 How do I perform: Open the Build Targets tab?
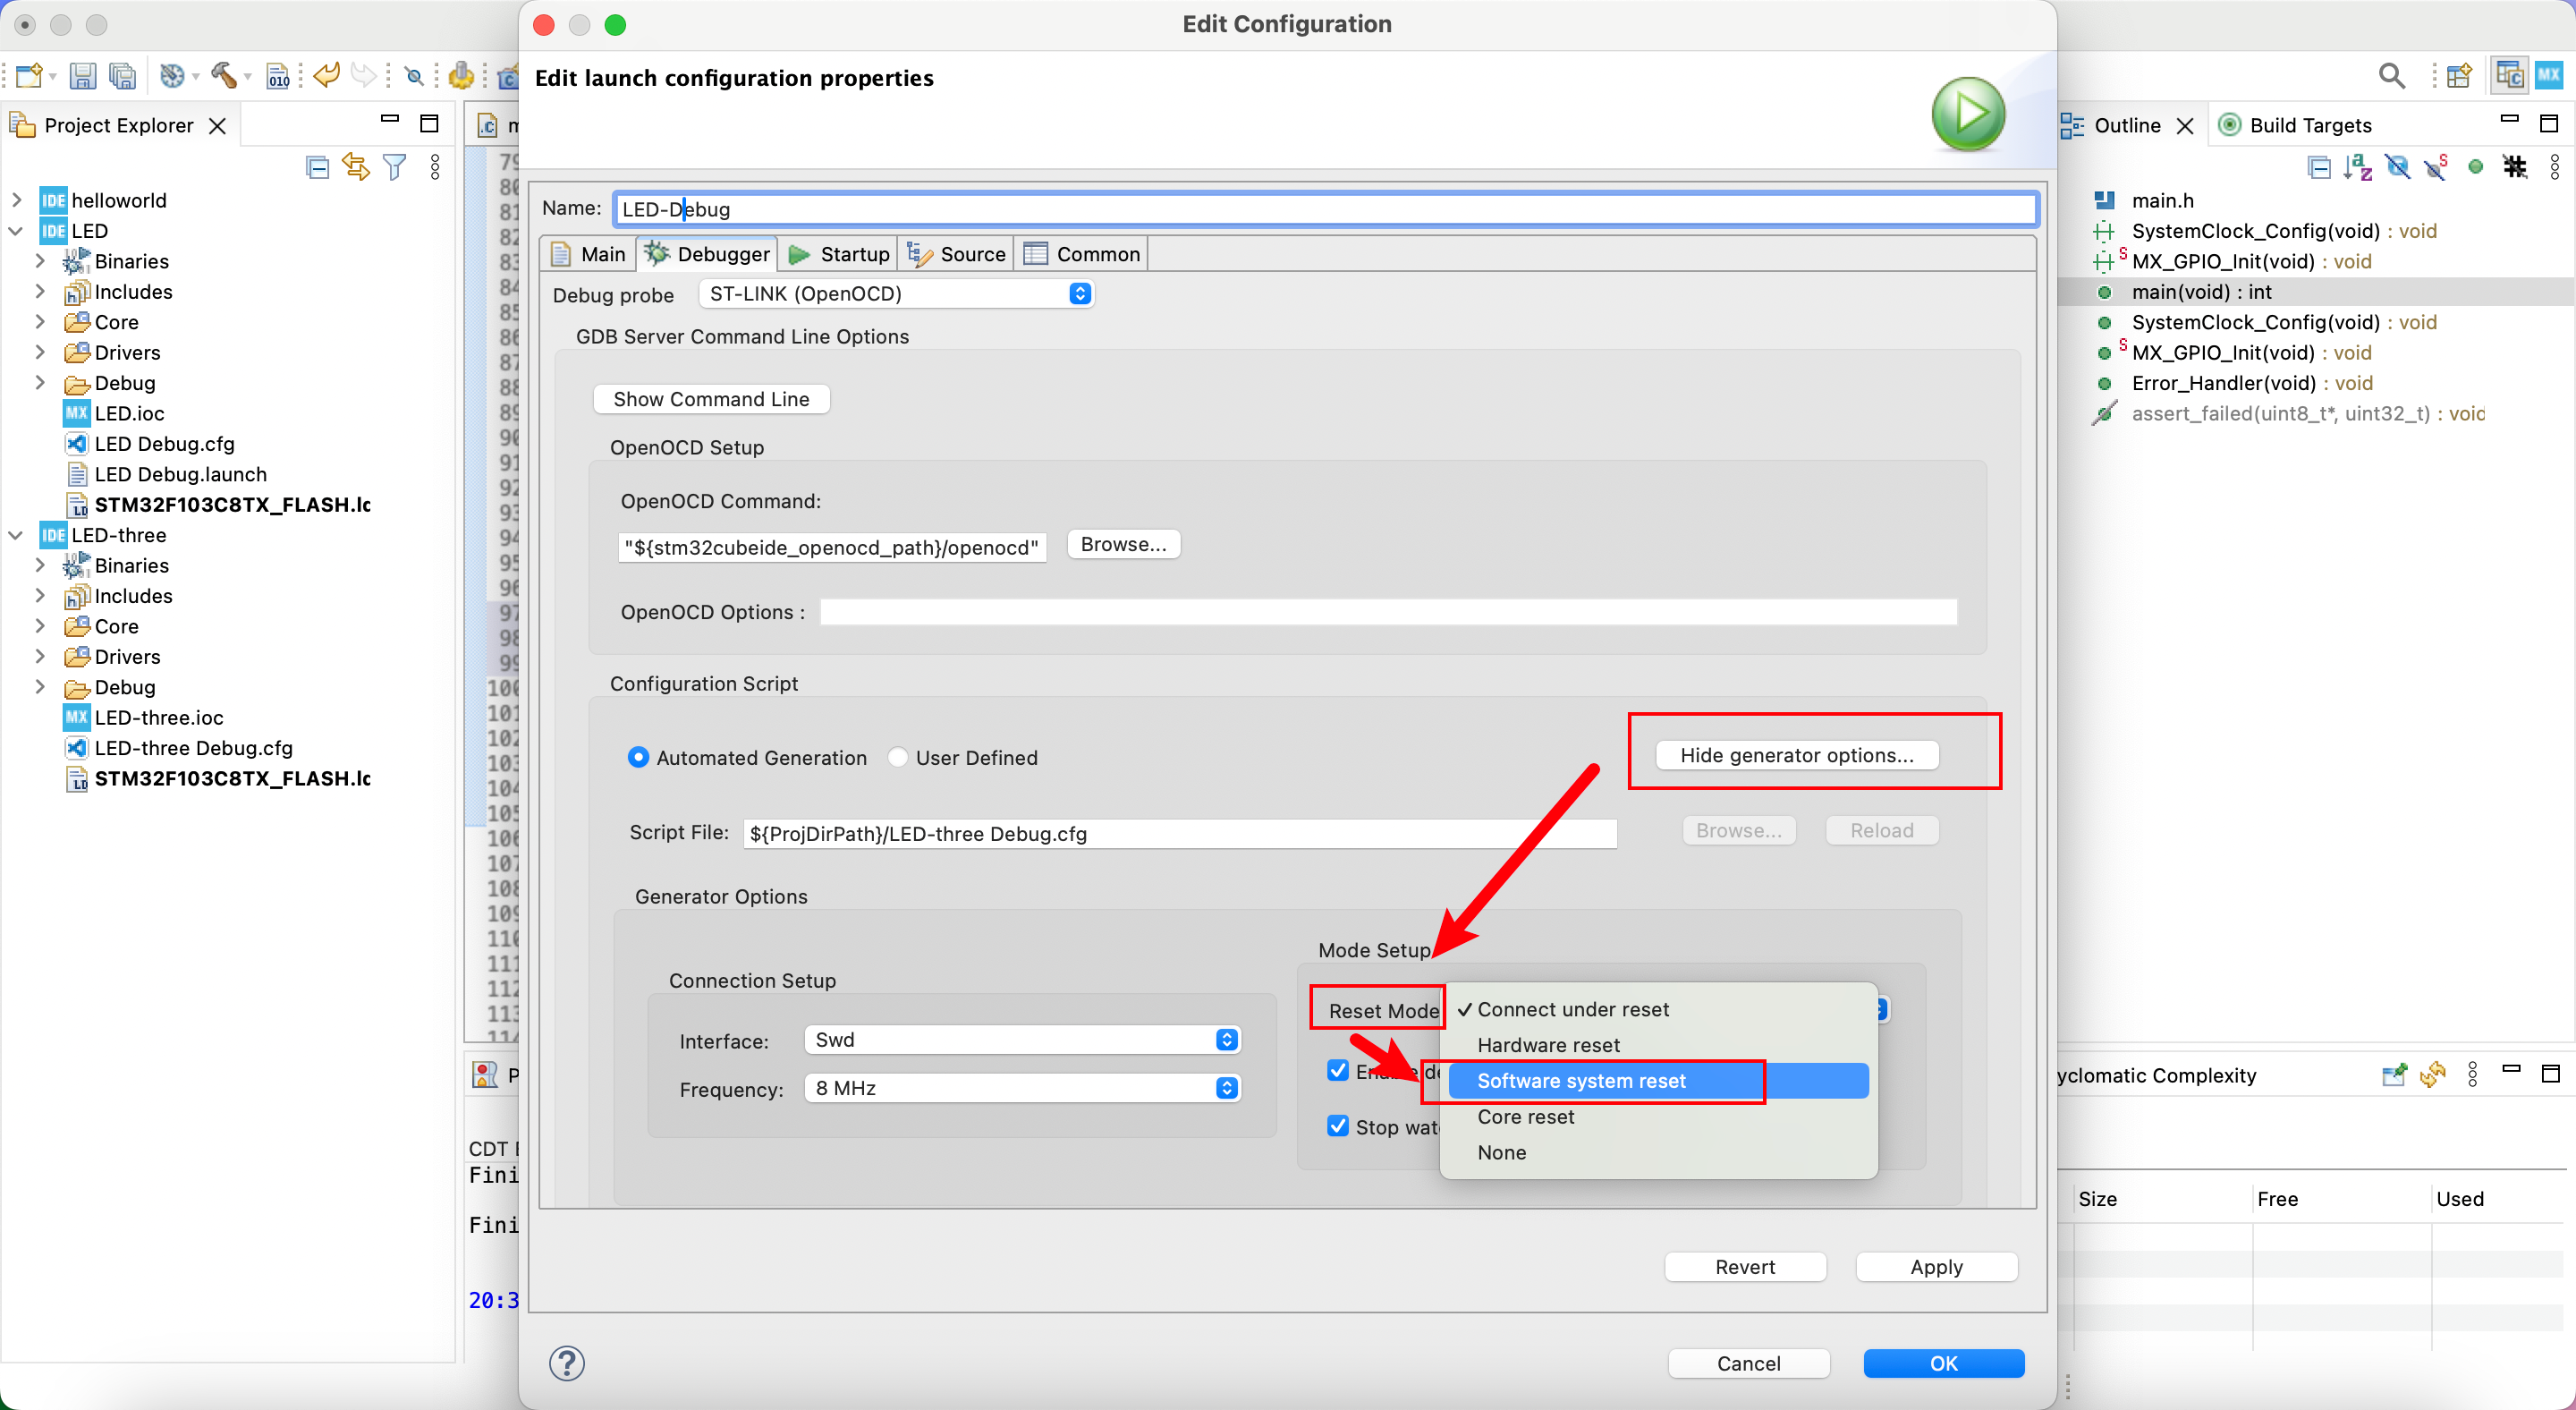2295,125
